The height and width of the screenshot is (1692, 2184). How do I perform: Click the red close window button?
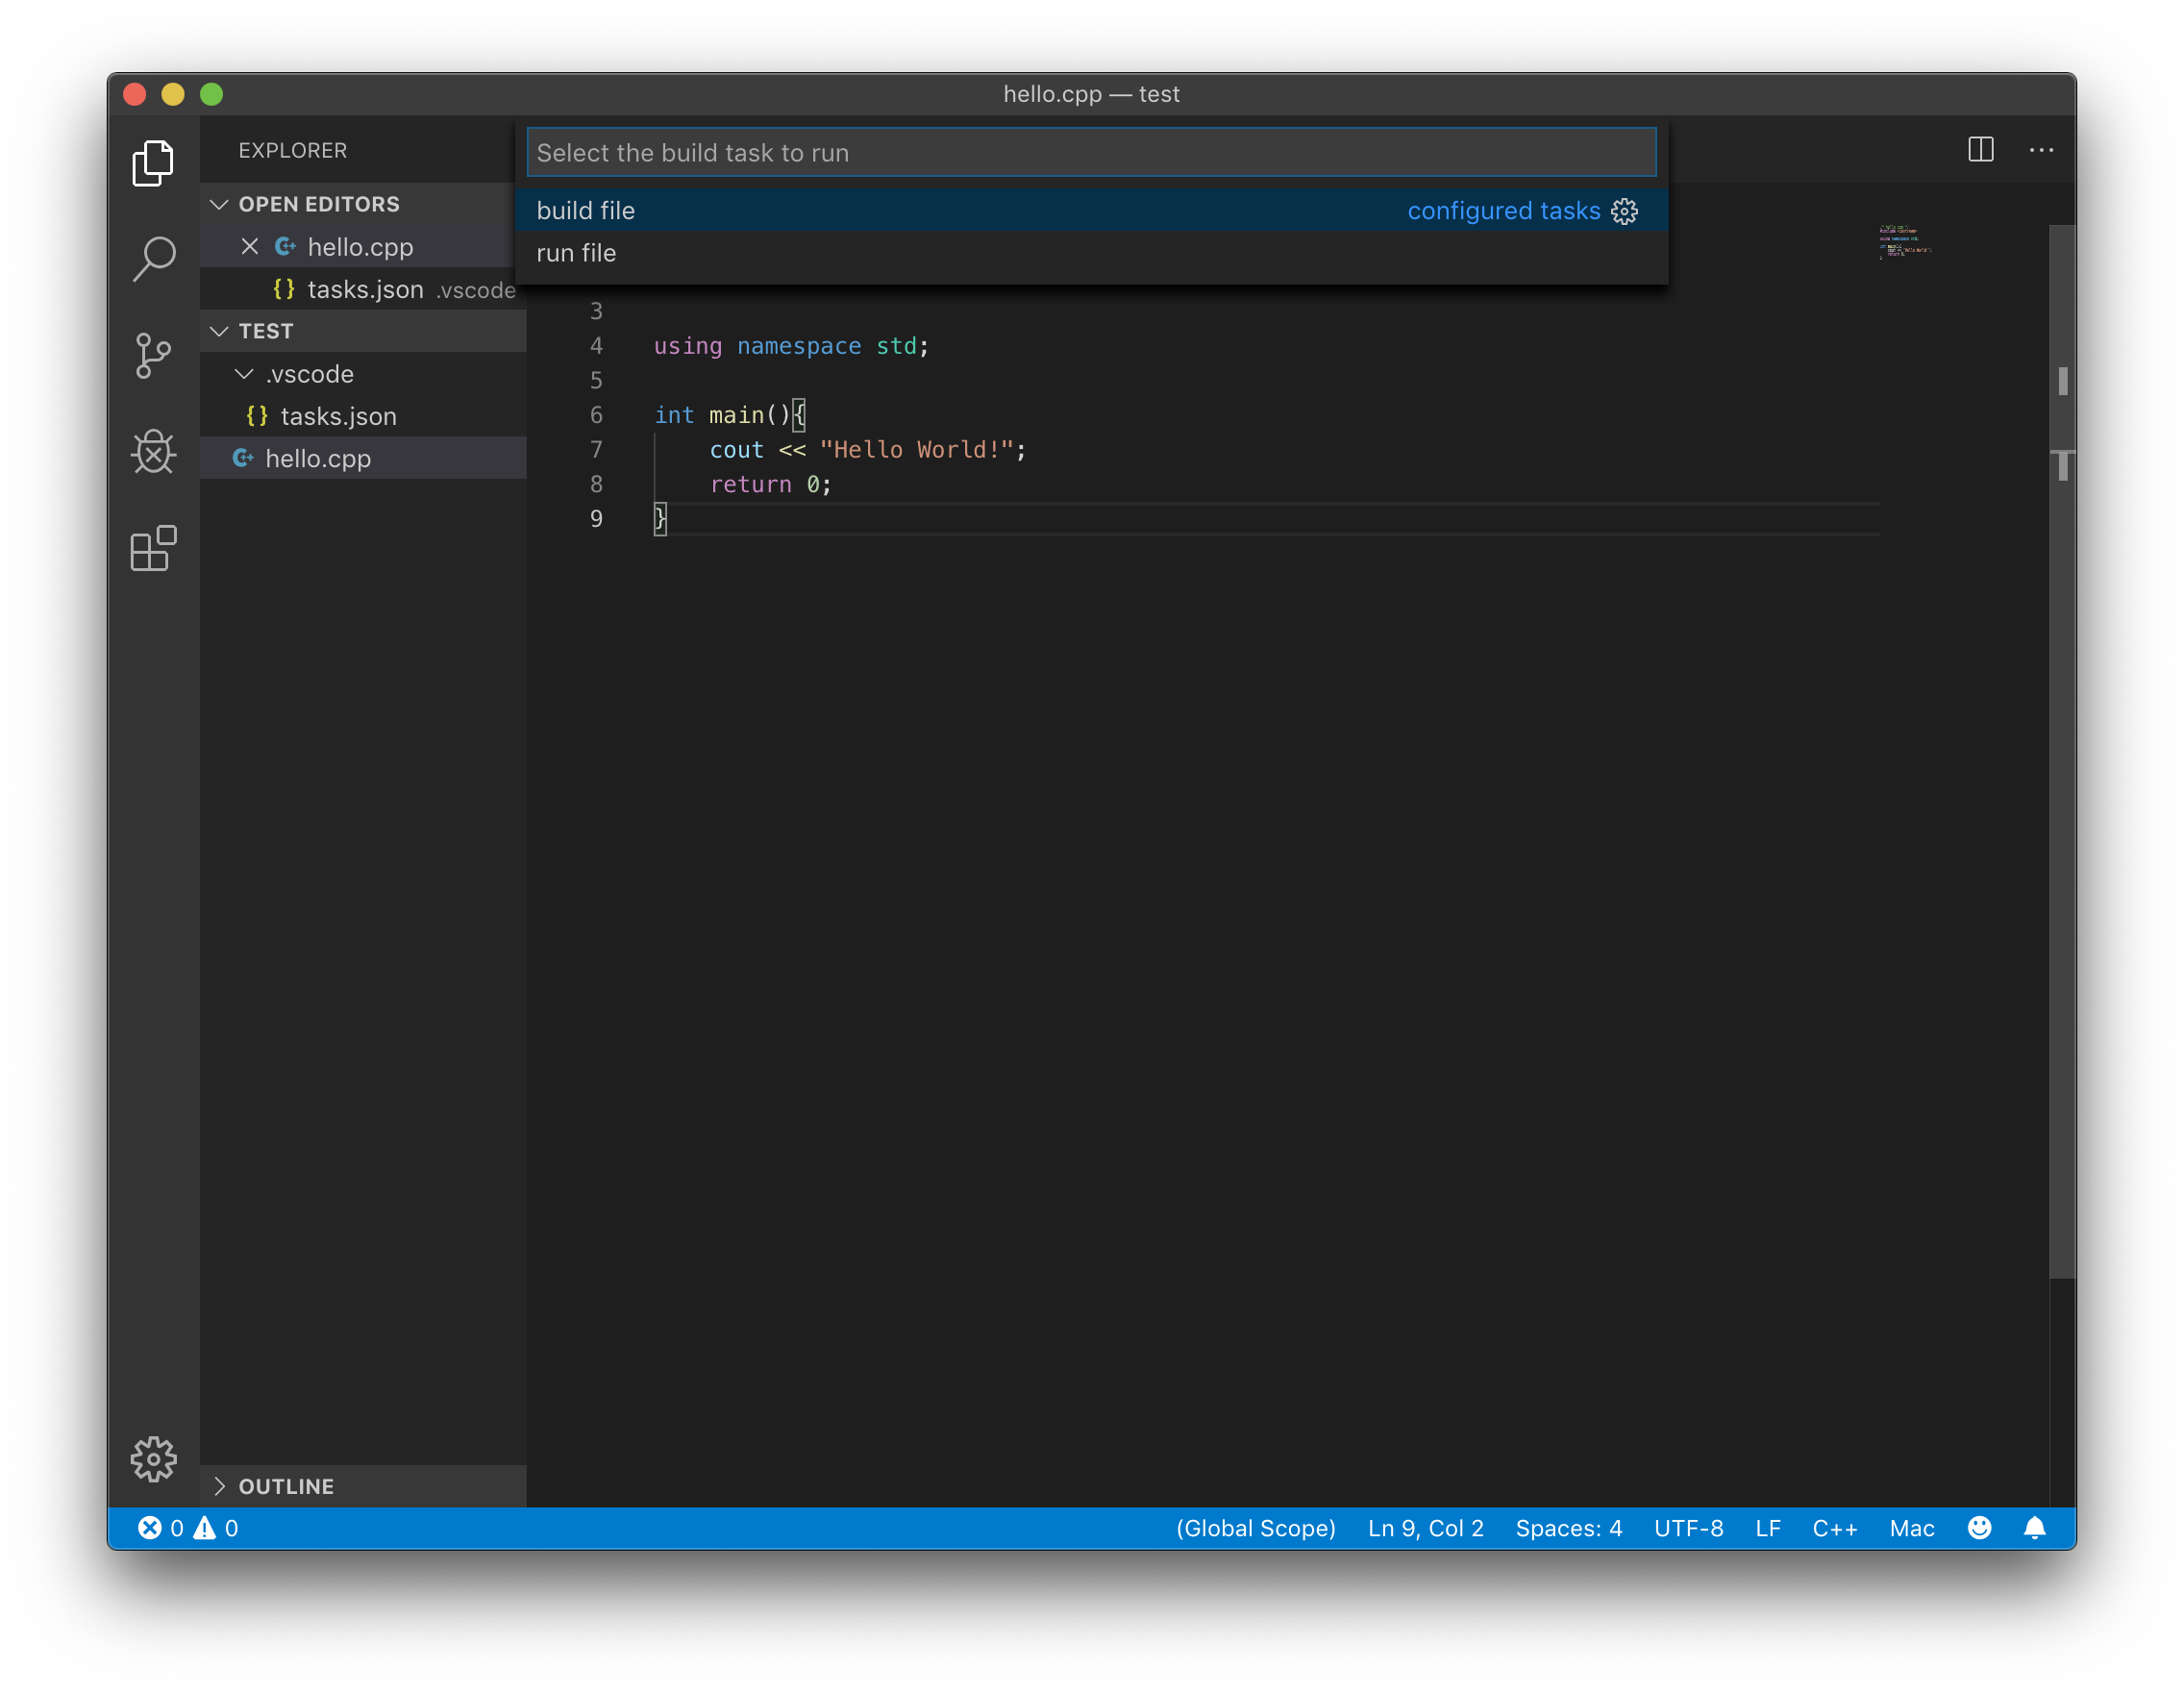pos(135,94)
